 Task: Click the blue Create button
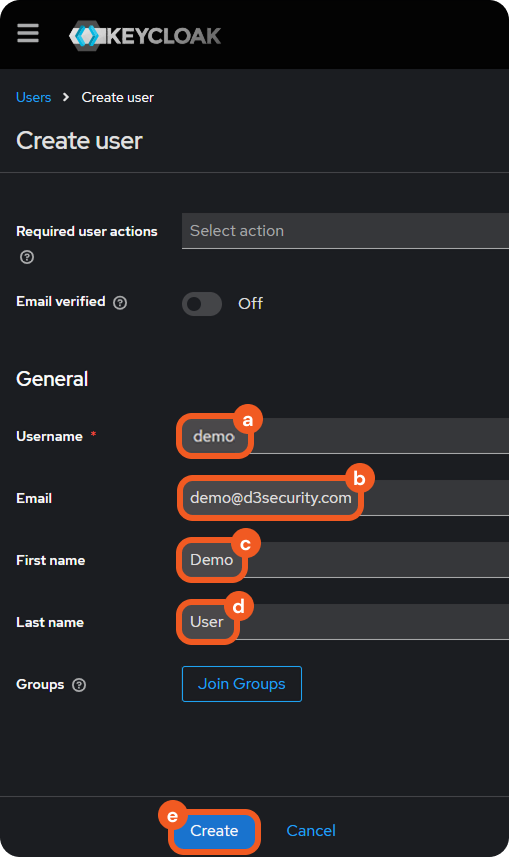coord(214,831)
